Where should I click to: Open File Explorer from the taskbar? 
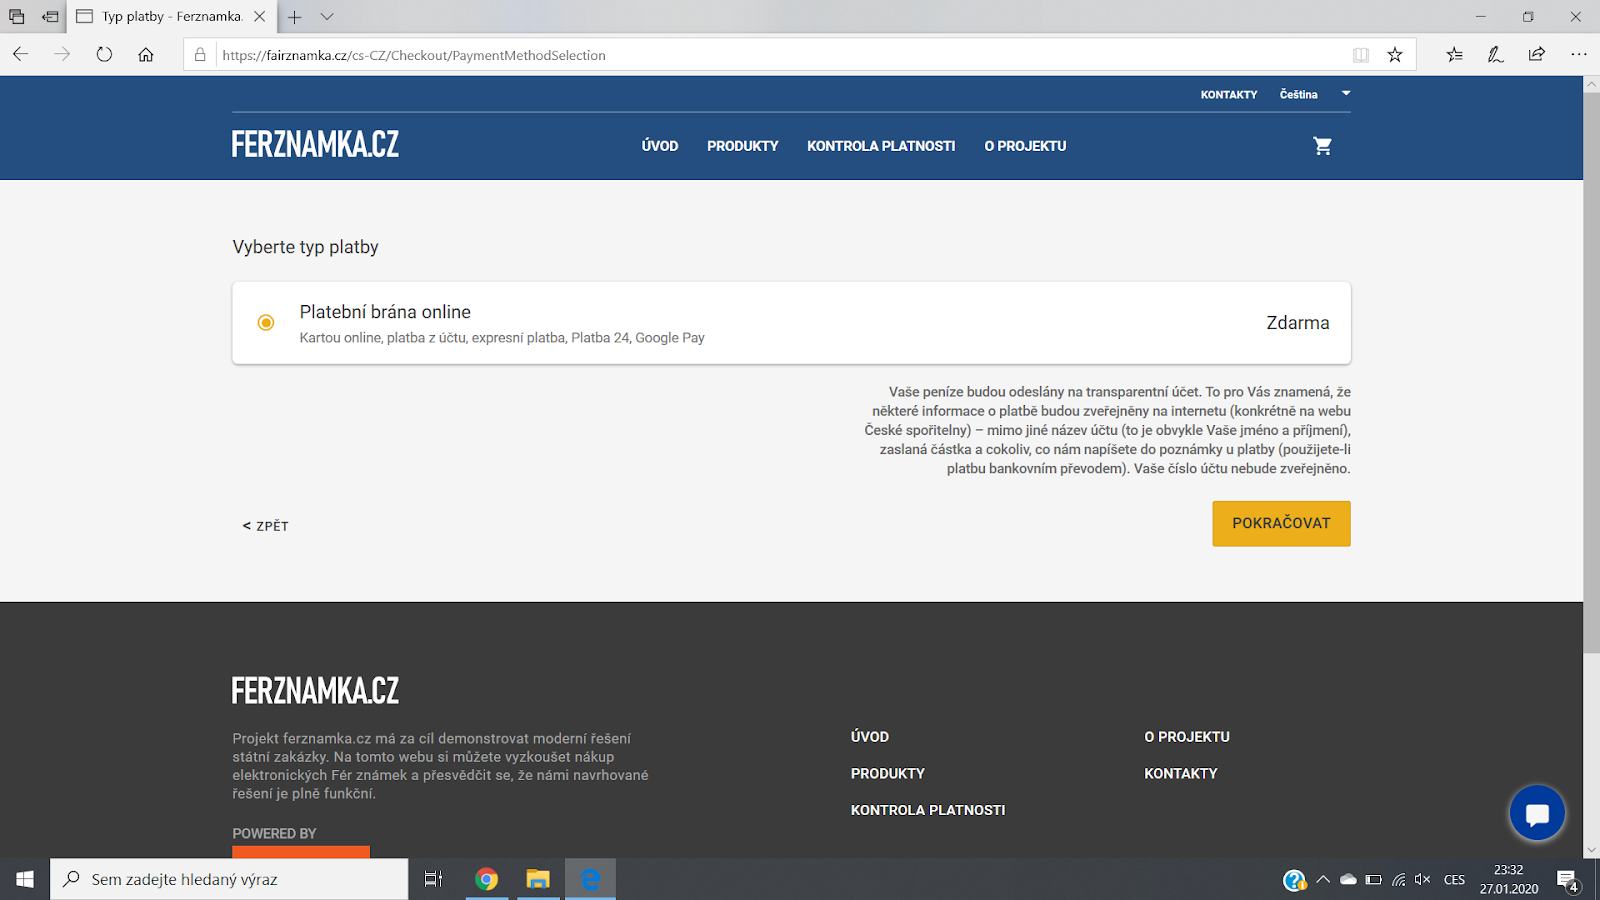(x=538, y=879)
